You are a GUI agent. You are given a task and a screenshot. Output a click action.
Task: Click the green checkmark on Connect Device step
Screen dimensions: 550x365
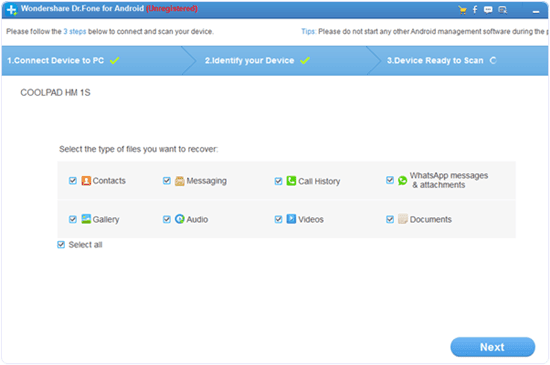pos(114,61)
